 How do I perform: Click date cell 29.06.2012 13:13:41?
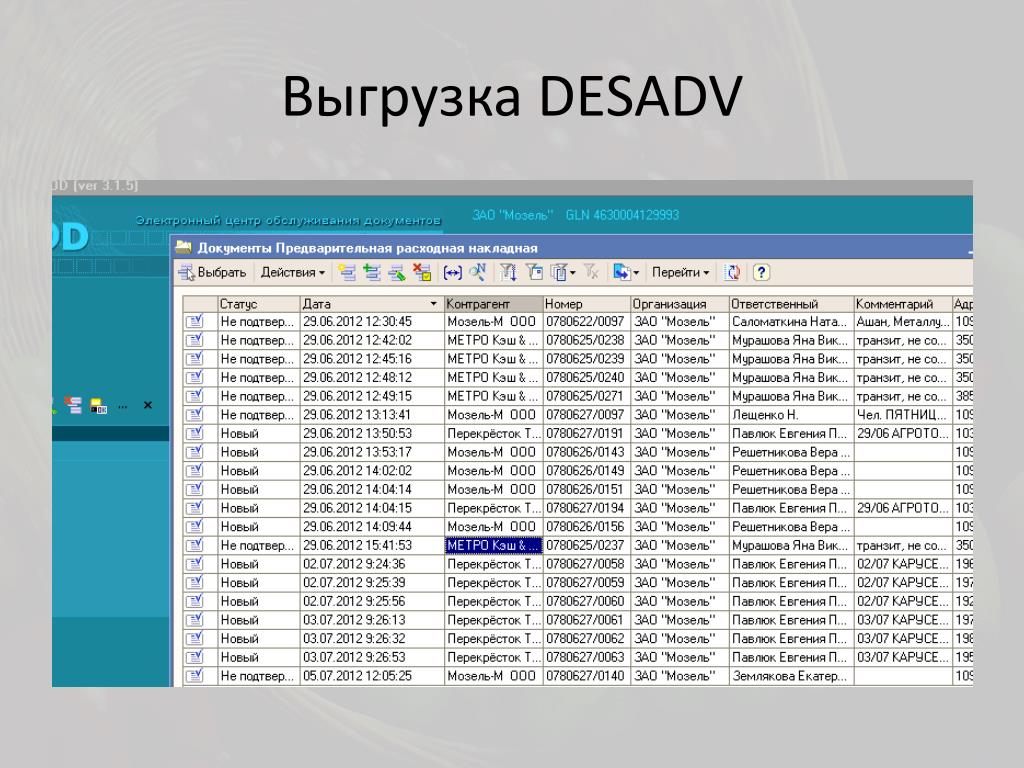(x=372, y=415)
